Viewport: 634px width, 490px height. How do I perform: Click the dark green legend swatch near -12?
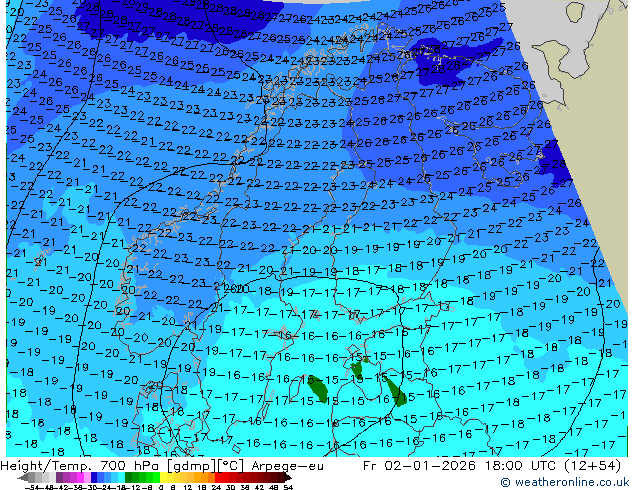(128, 477)
